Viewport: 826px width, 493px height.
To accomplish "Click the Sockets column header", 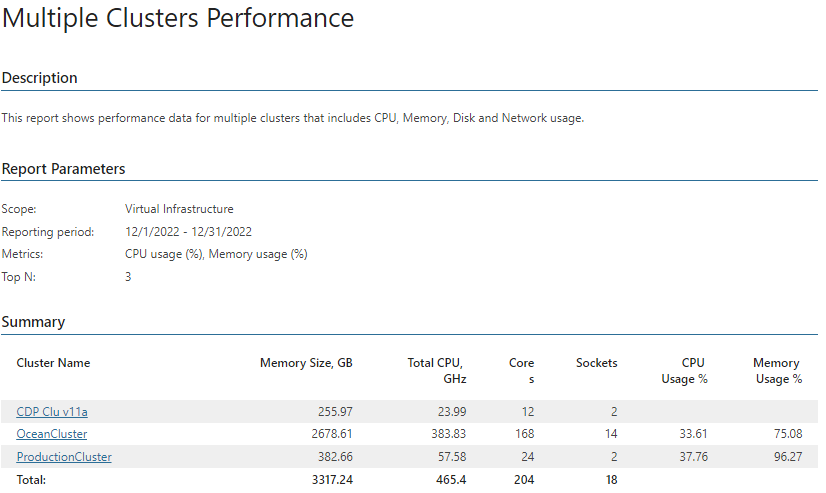I will tap(596, 363).
